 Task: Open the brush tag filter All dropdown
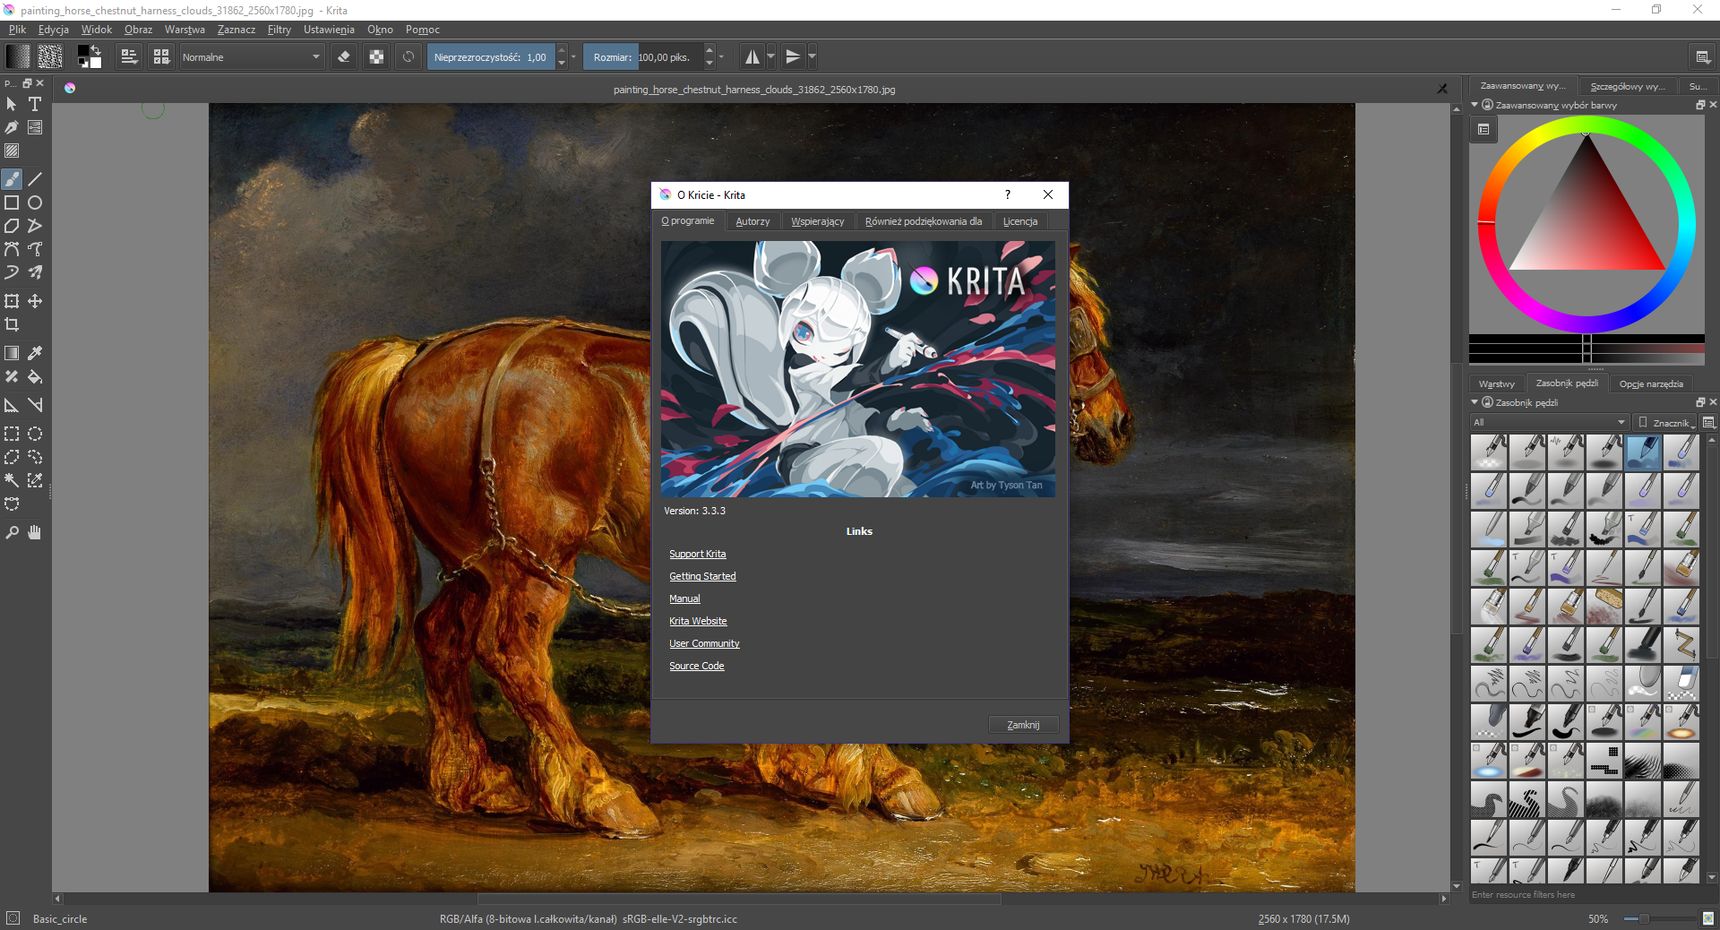click(x=1549, y=422)
